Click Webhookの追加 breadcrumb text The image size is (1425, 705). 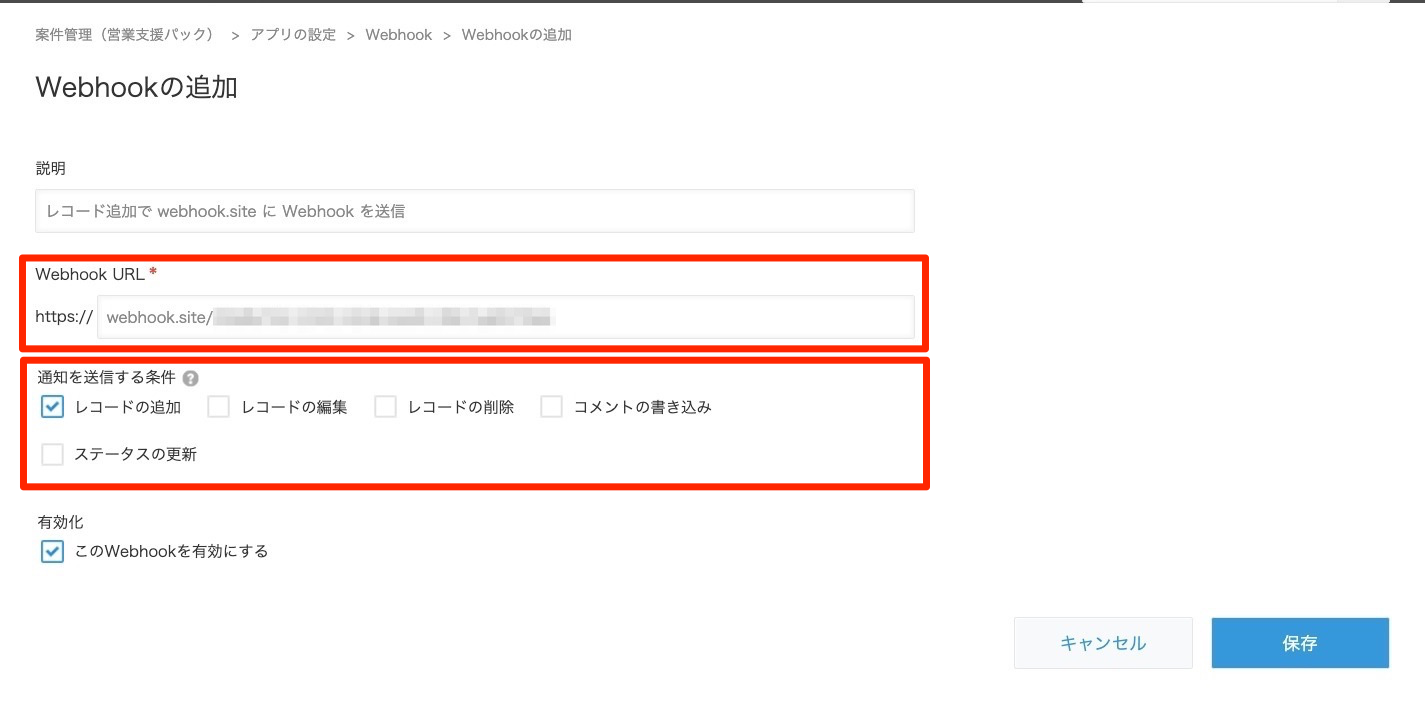pyautogui.click(x=517, y=35)
